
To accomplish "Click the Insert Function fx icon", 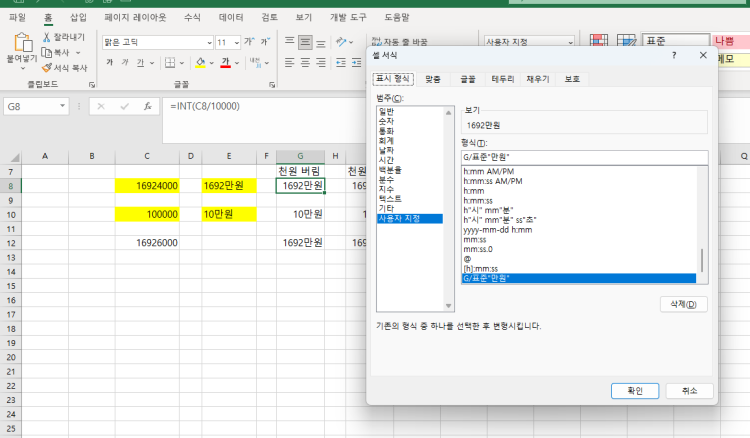I will click(147, 106).
